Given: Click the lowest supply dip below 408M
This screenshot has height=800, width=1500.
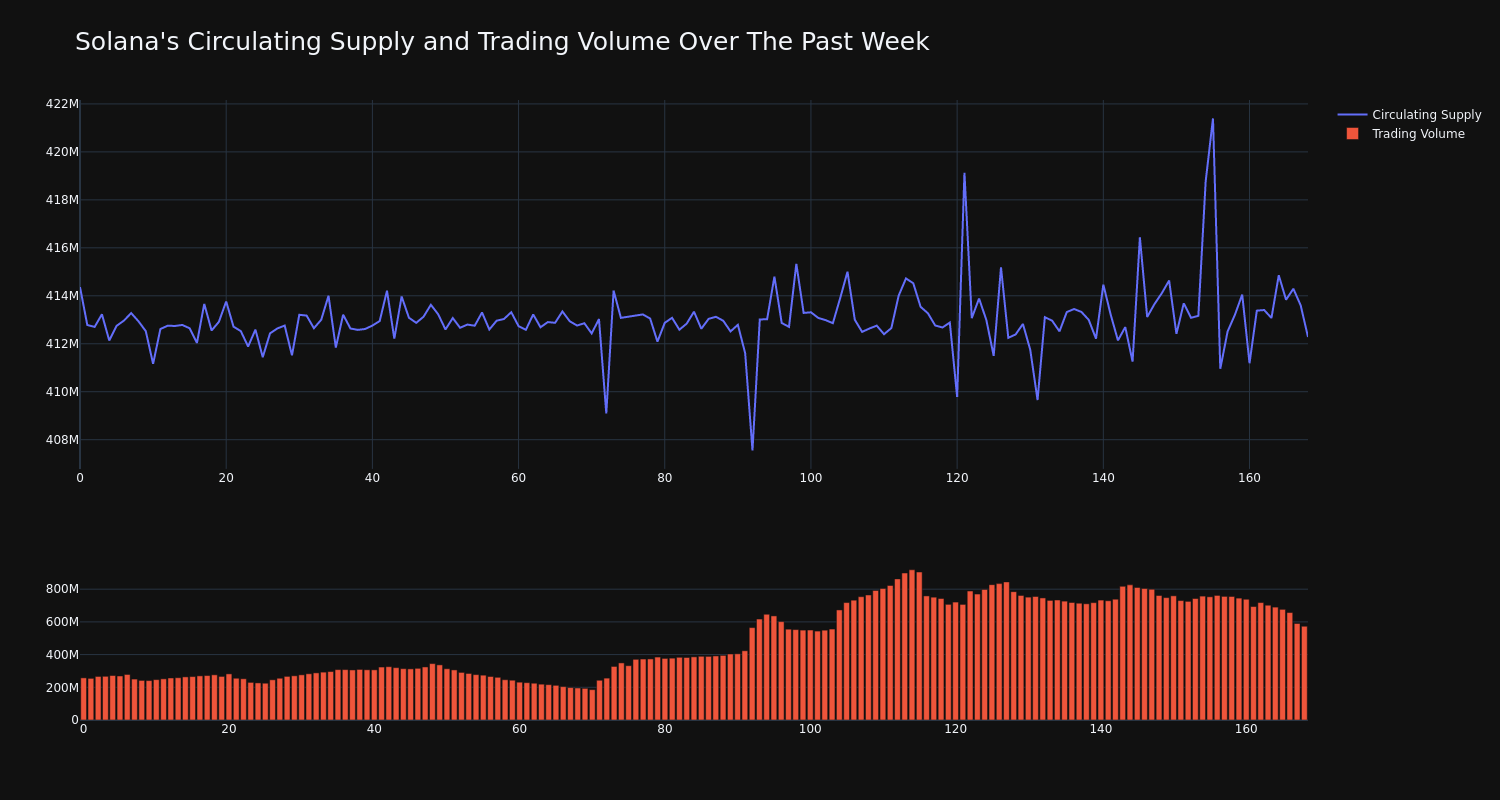Looking at the screenshot, I should coord(752,449).
